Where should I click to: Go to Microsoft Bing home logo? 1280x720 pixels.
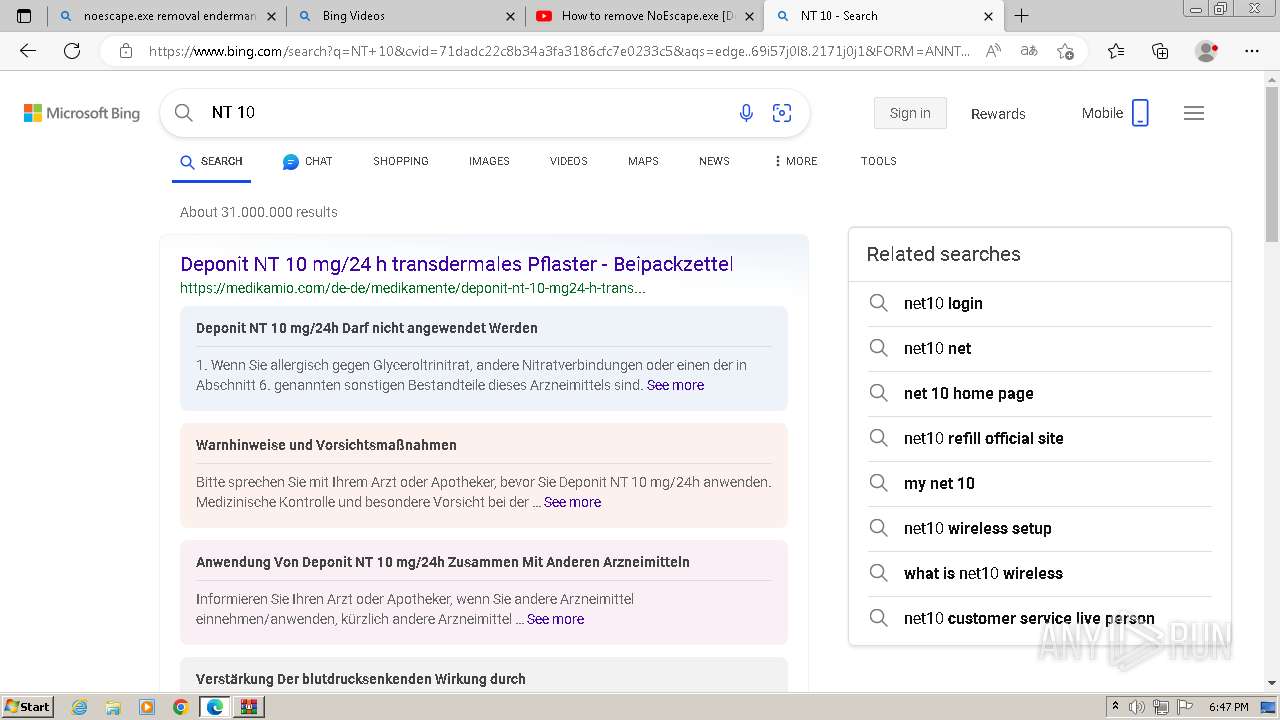point(82,113)
